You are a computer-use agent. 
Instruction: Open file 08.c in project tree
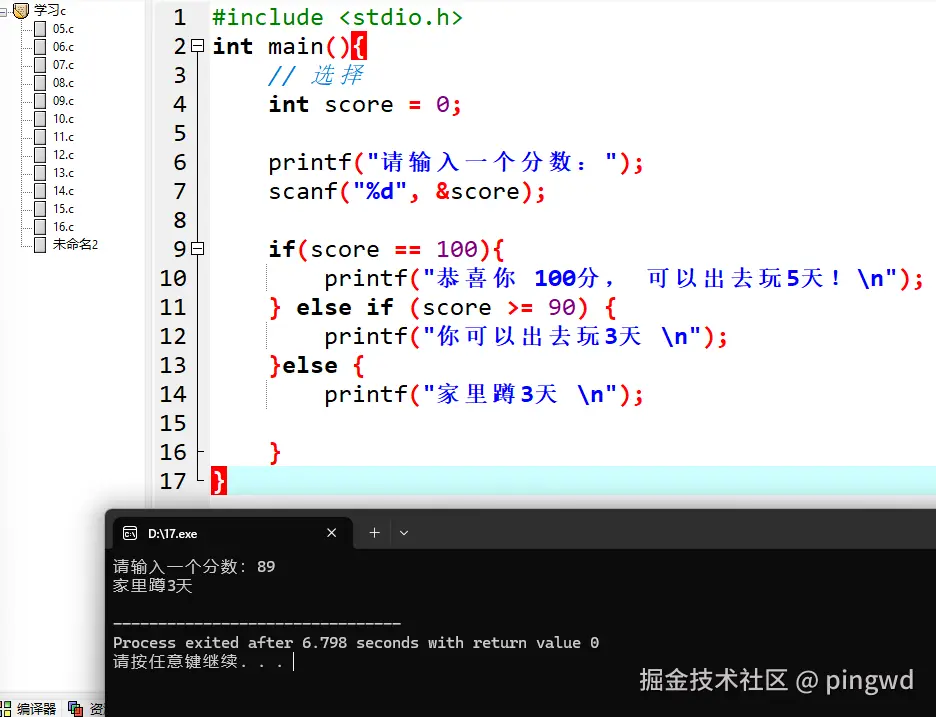click(63, 82)
